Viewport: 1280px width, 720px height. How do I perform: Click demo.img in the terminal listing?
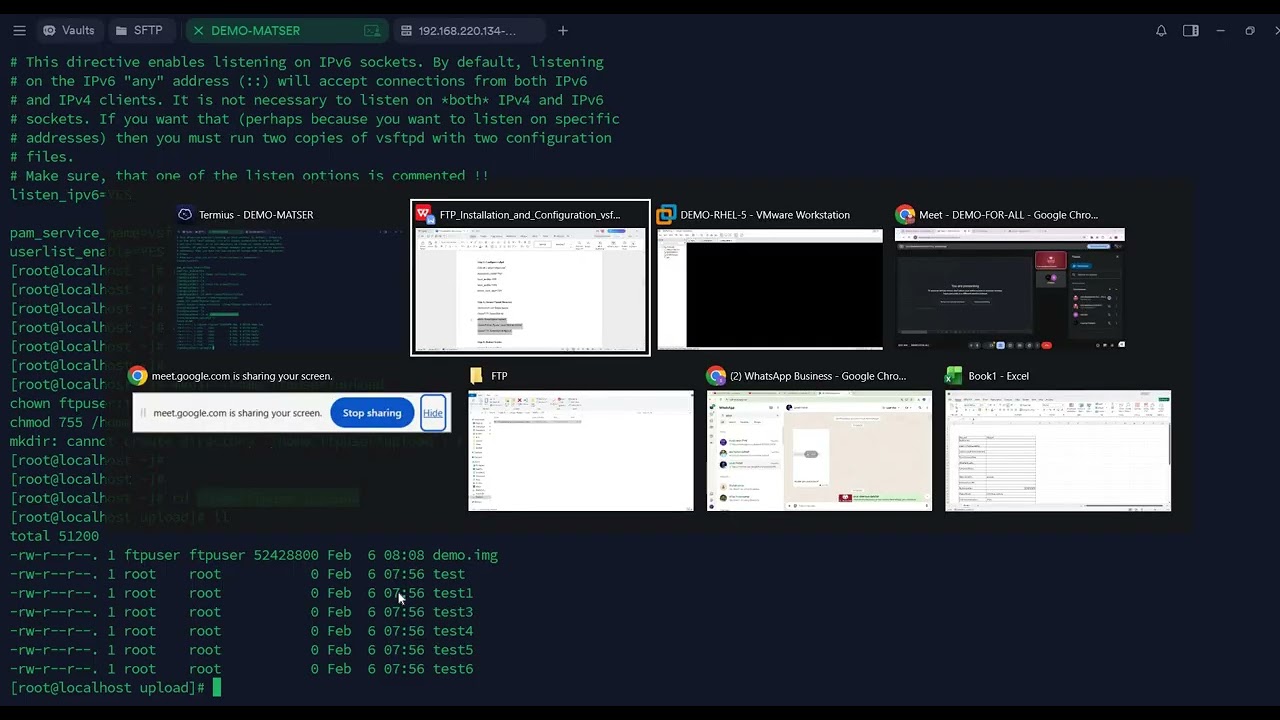(x=465, y=555)
